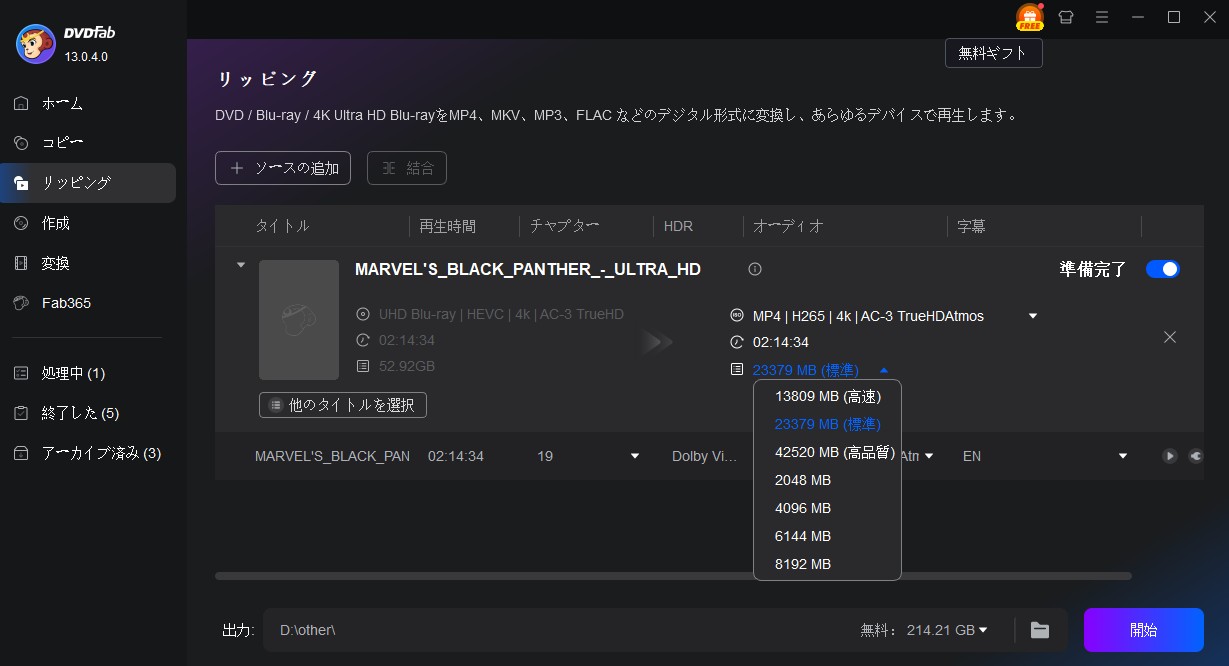Click the row duration 02:14:34 cell

456,456
